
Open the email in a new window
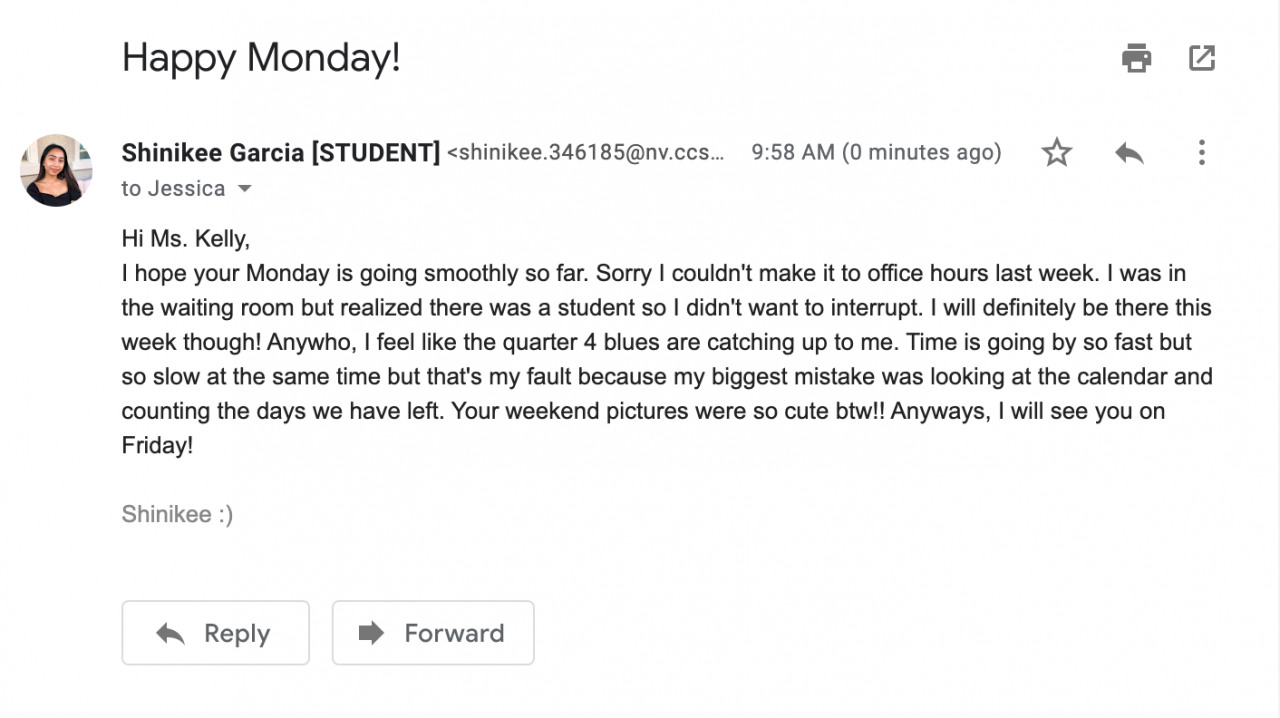(x=1201, y=58)
